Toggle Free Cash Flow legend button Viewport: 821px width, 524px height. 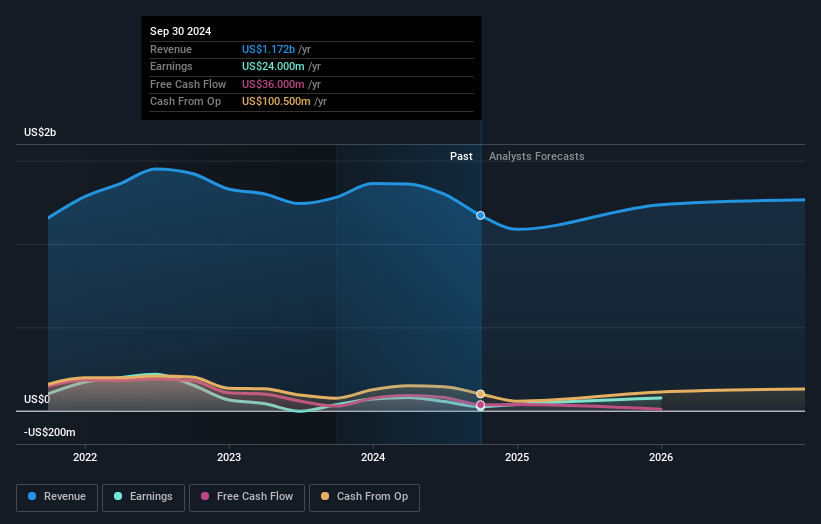point(247,497)
